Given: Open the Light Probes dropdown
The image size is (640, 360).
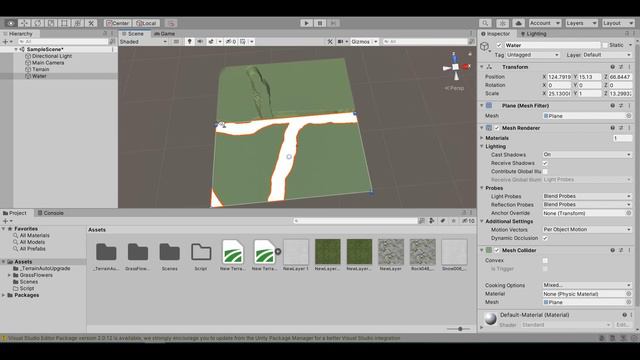Looking at the screenshot, I should [x=587, y=196].
